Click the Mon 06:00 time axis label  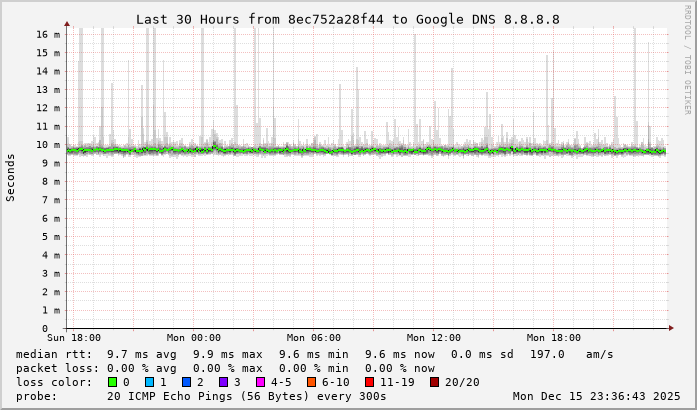pos(314,338)
